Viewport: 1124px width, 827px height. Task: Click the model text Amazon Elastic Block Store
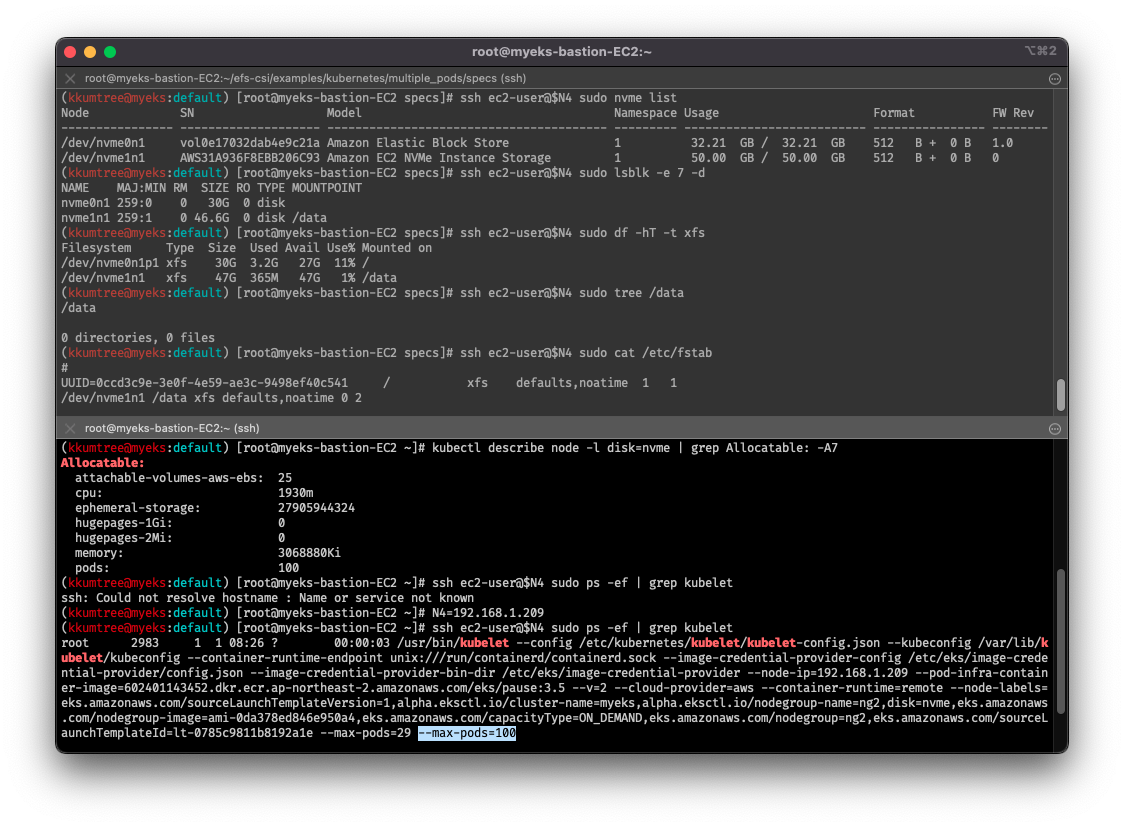[417, 143]
